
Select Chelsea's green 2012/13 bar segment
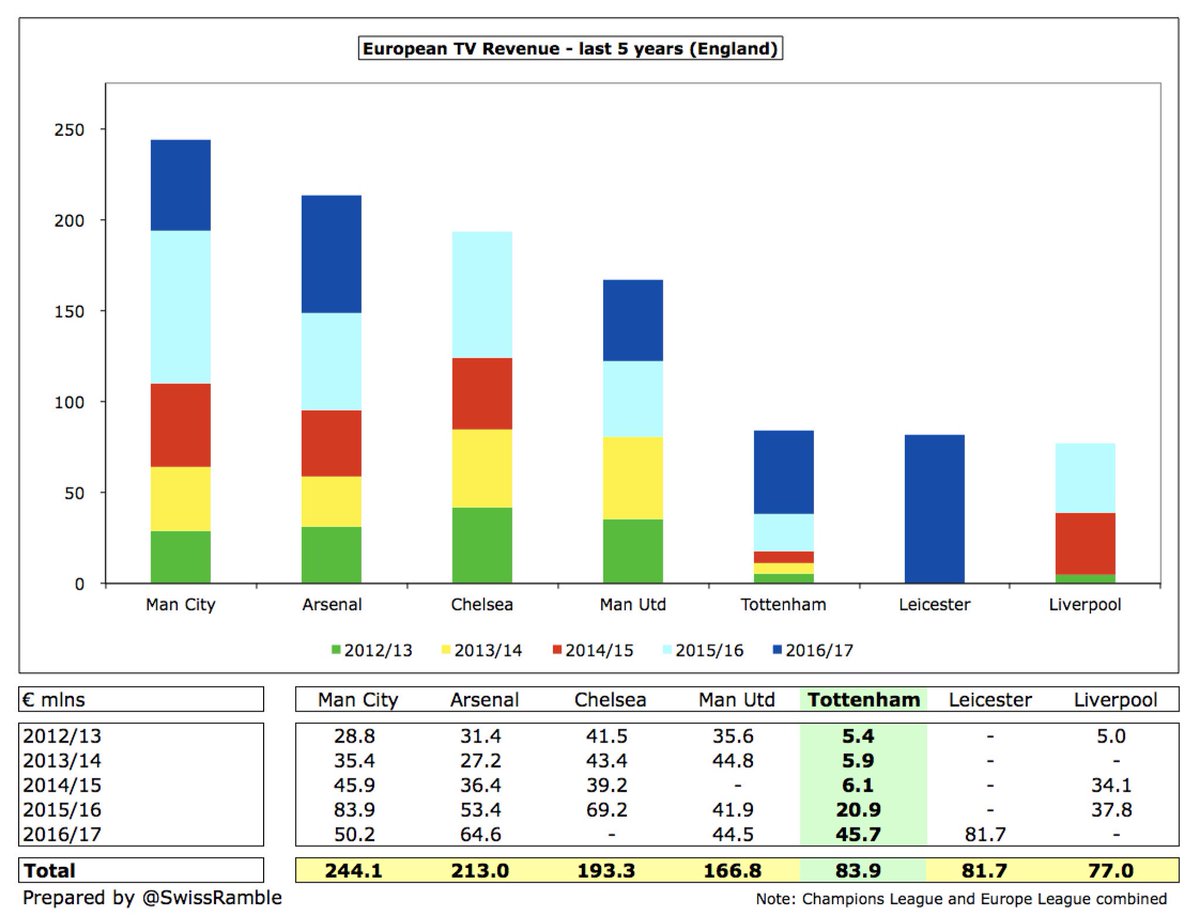(482, 546)
